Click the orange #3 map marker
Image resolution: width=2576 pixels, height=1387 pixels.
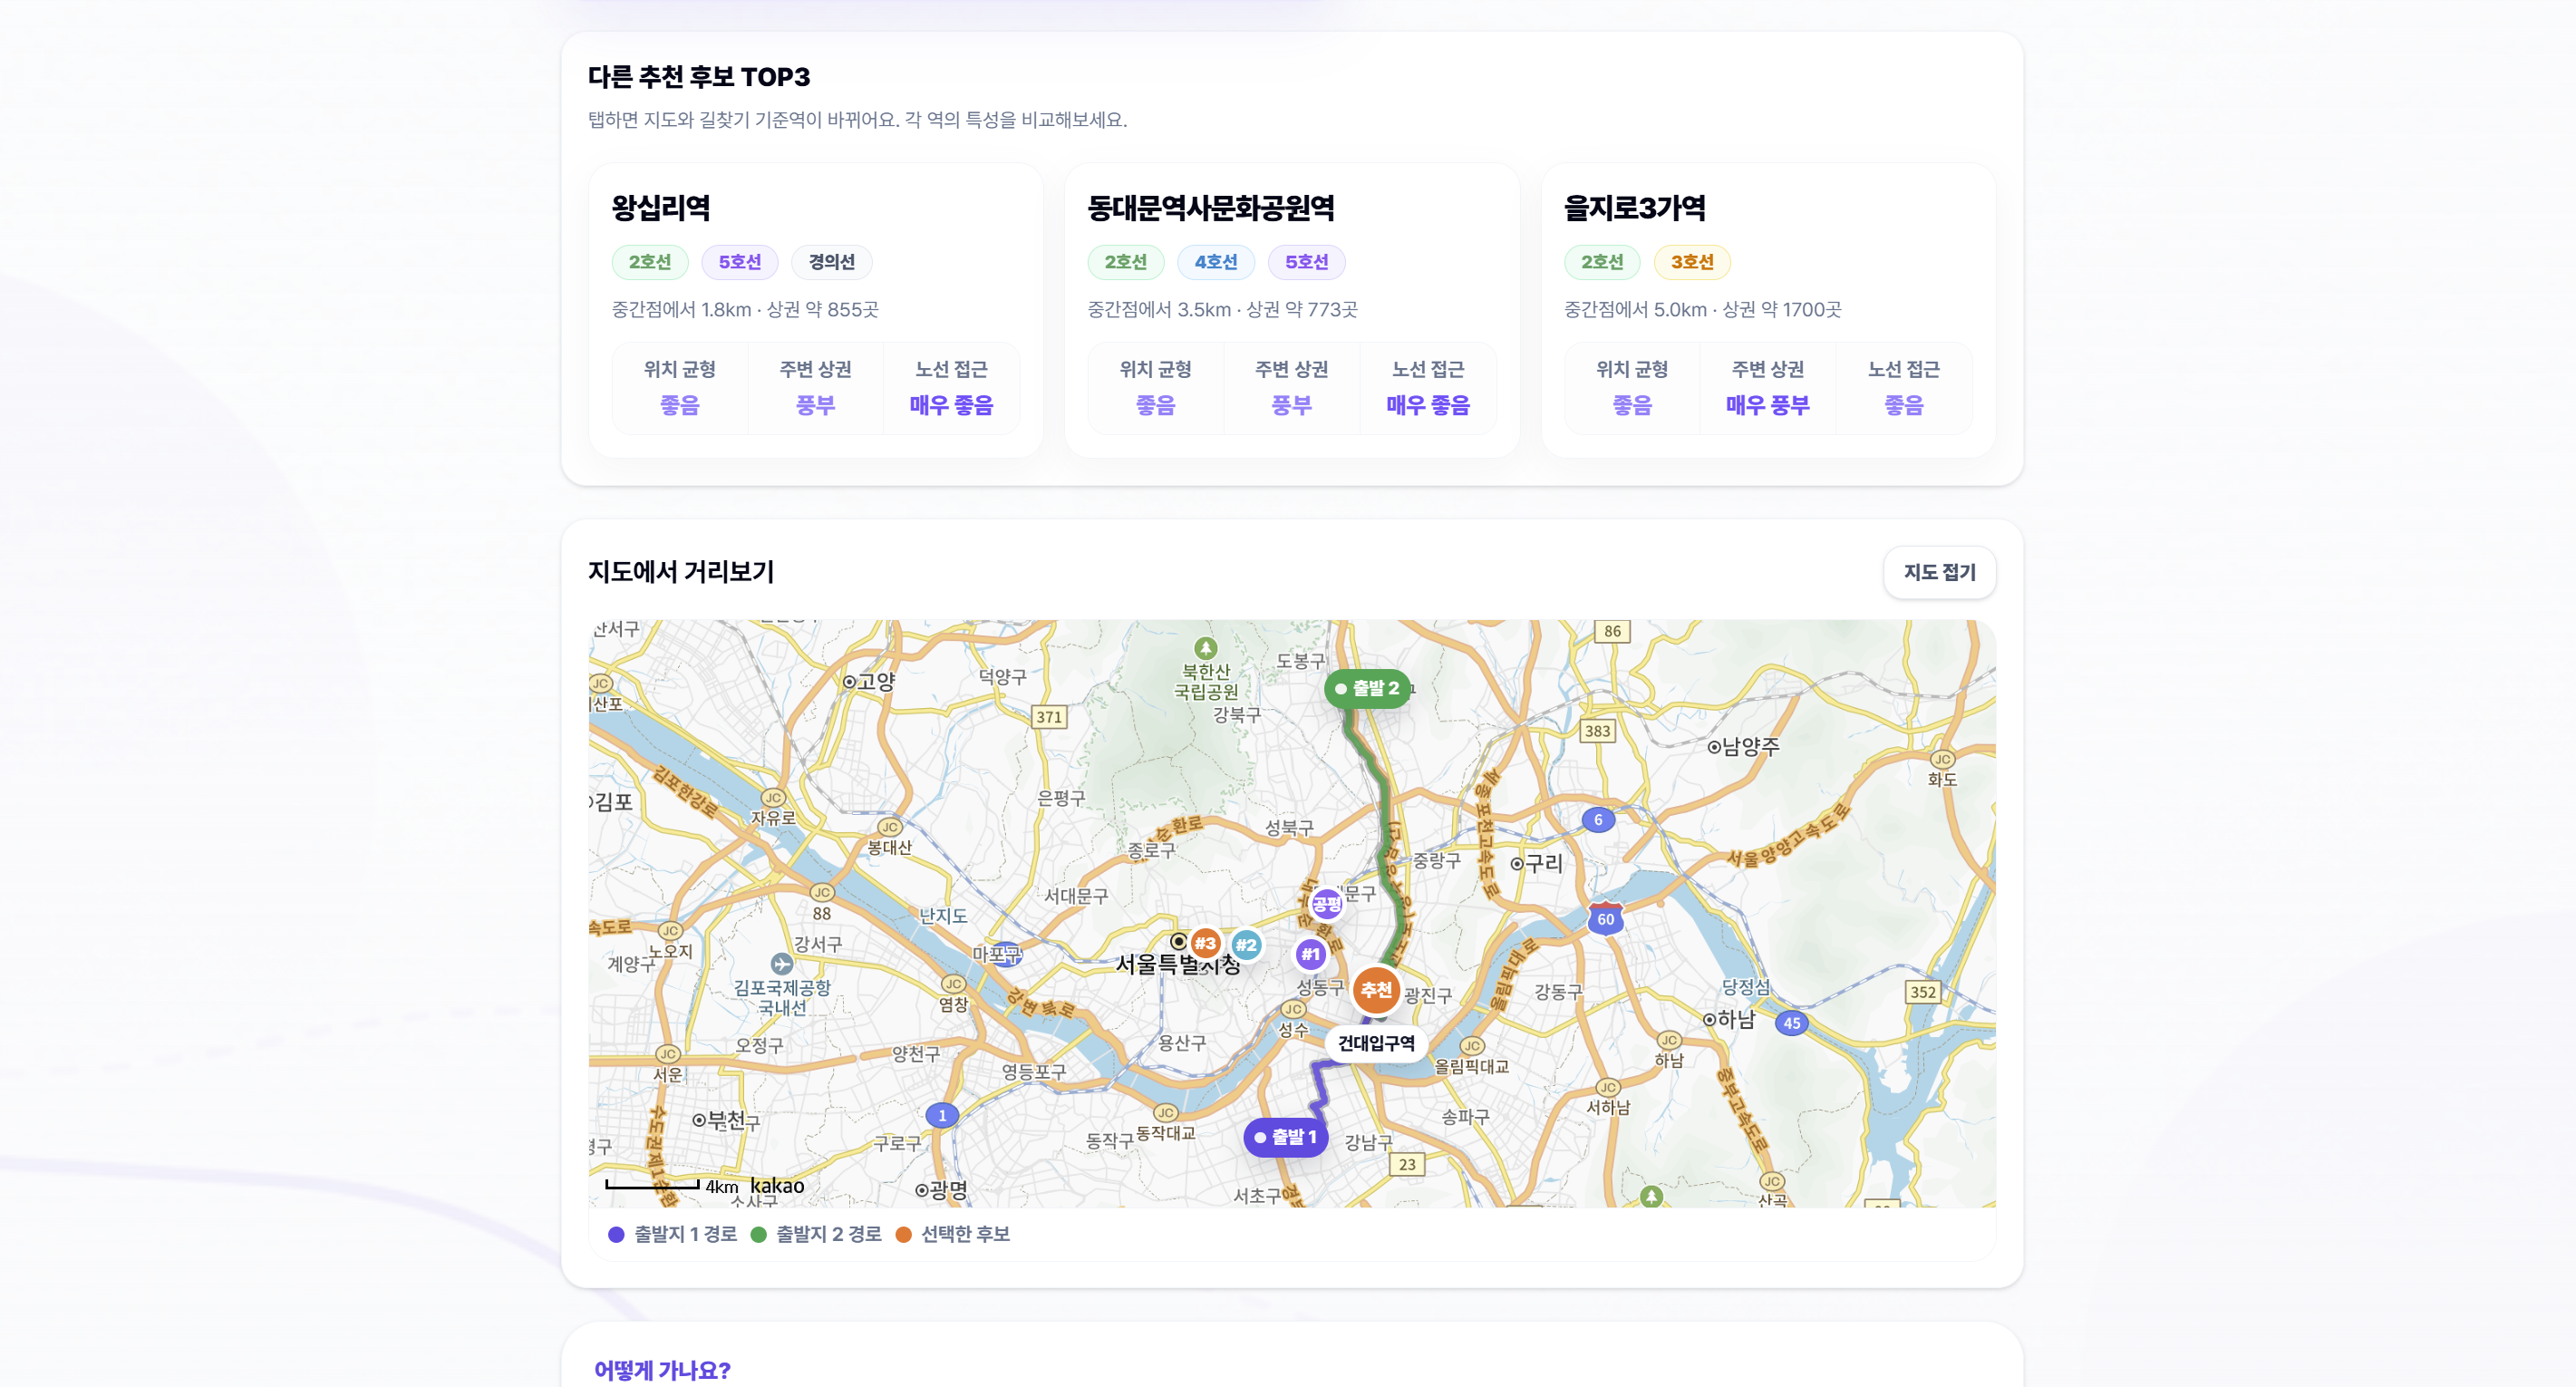click(x=1205, y=942)
